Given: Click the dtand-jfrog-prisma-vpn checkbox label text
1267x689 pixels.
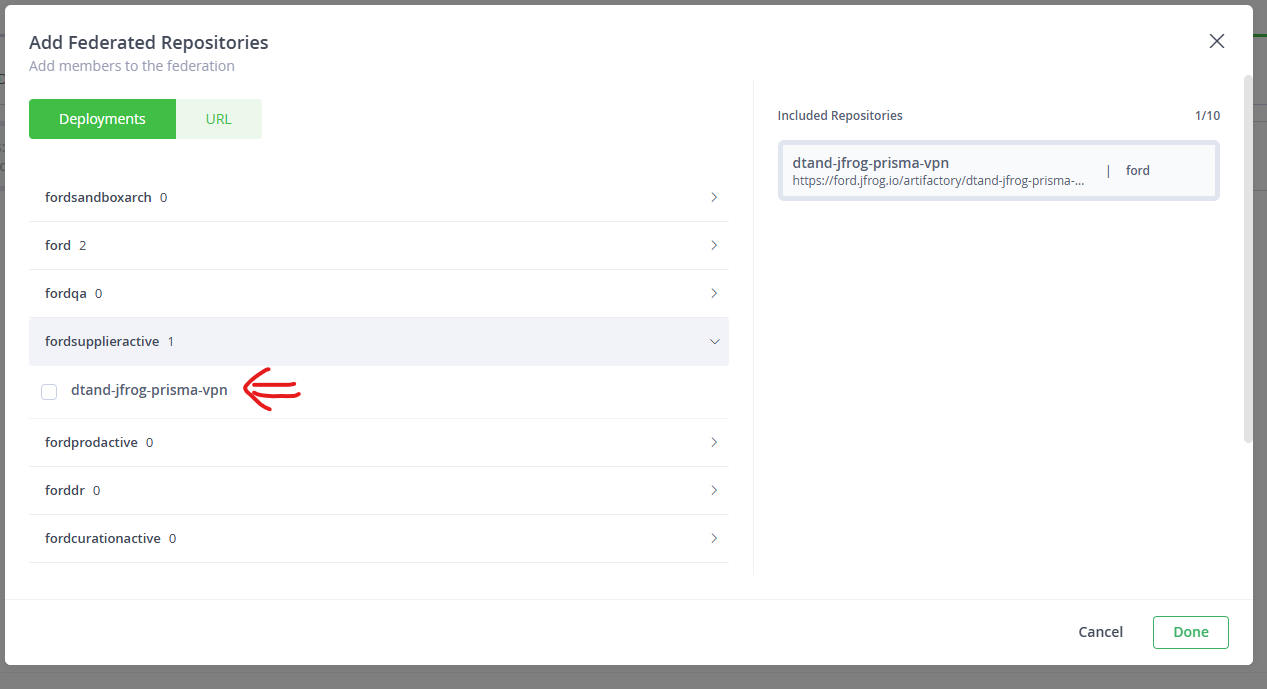Looking at the screenshot, I should click(x=149, y=390).
